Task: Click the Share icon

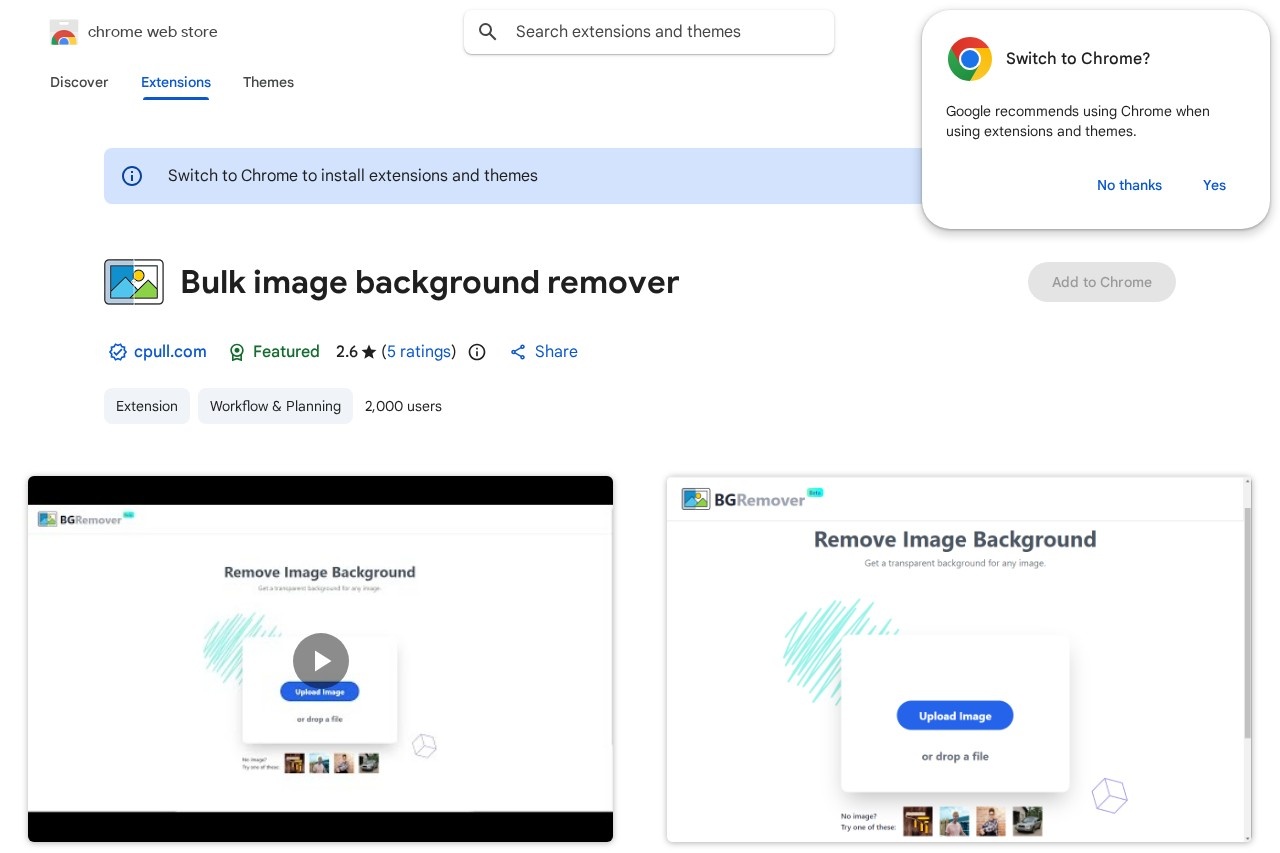Action: pos(518,351)
